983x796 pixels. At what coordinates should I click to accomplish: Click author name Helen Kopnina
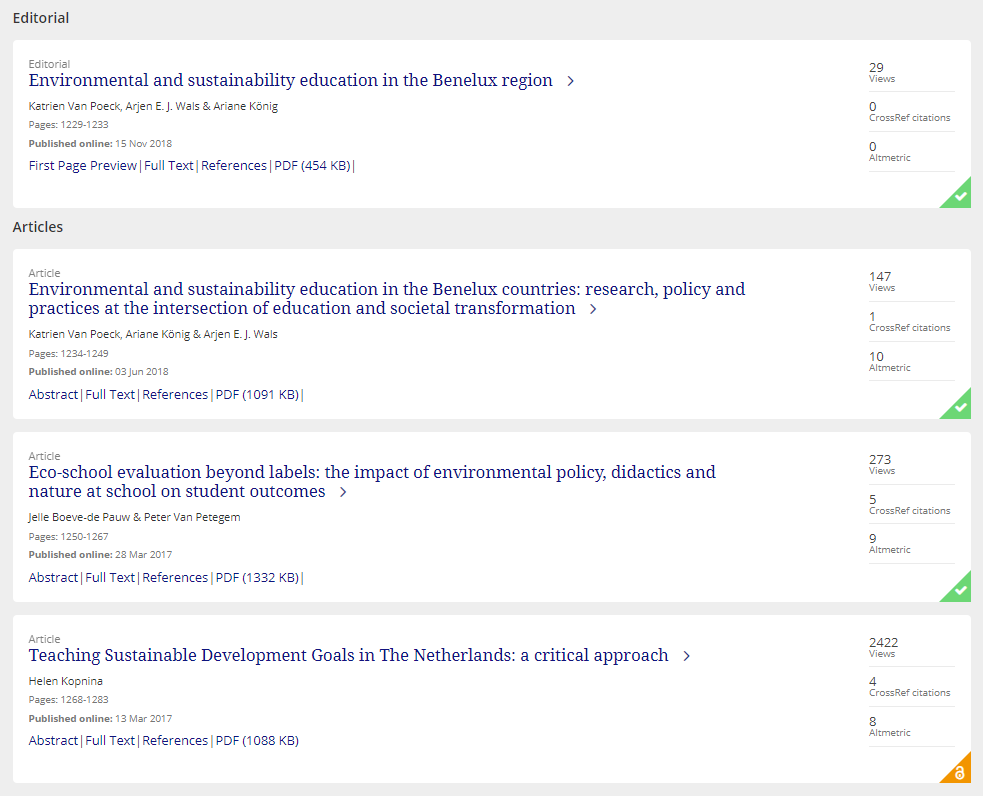click(x=67, y=681)
